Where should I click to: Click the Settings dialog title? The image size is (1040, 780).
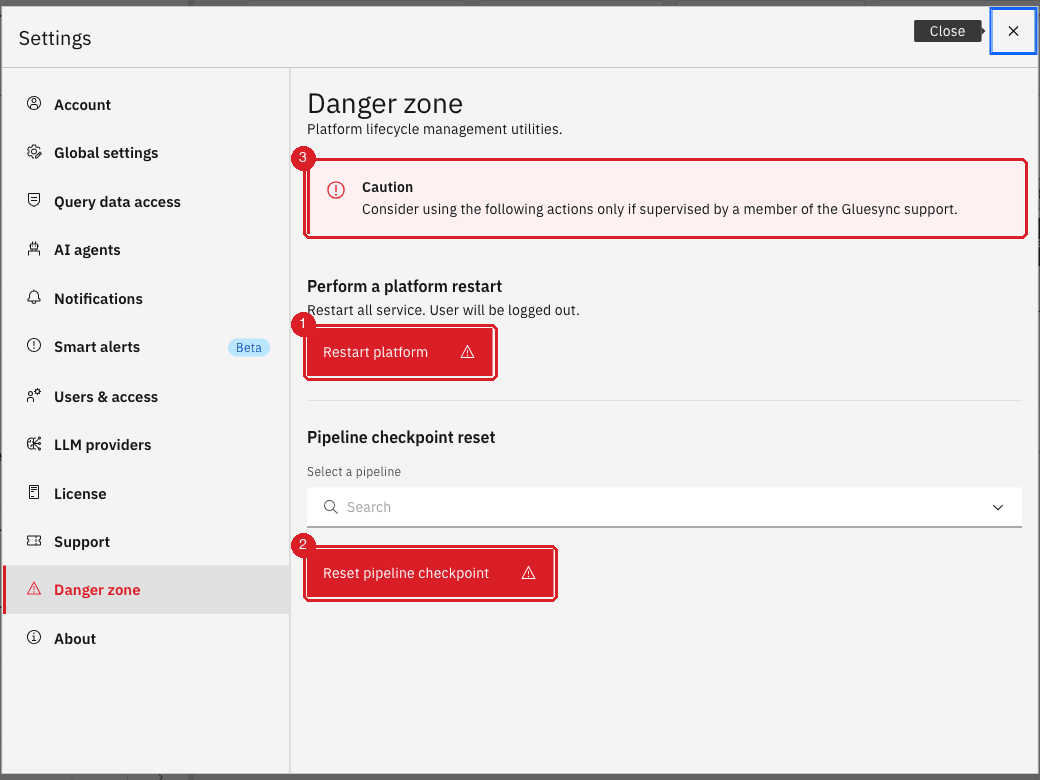tap(55, 38)
